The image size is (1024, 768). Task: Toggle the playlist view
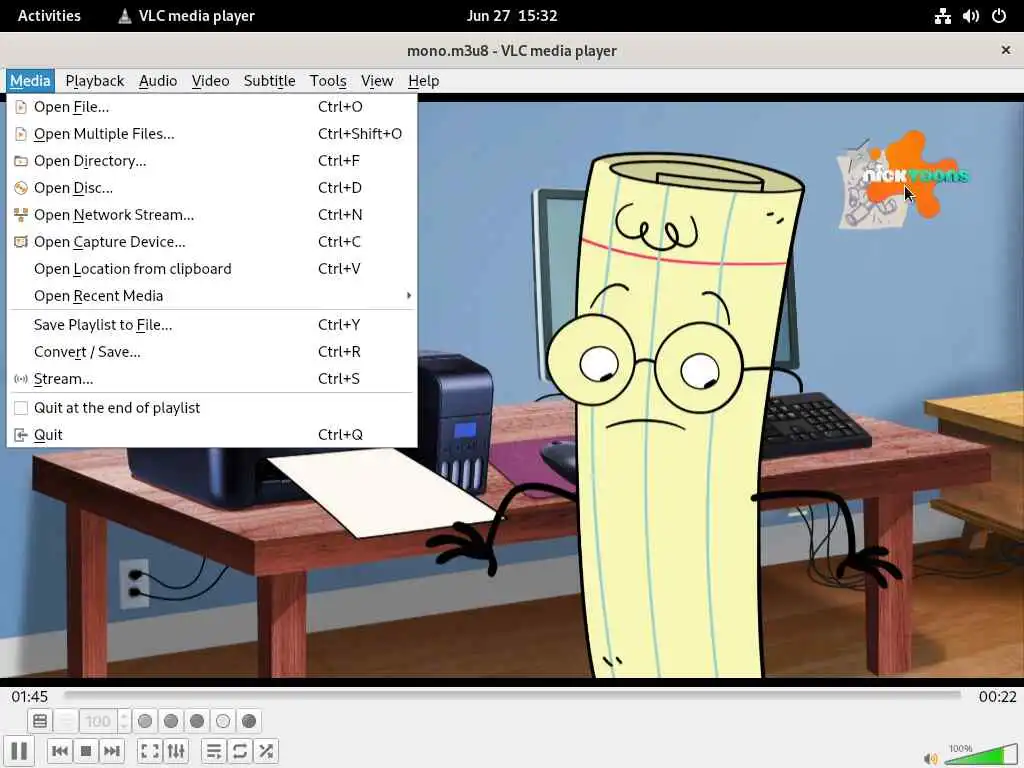(214, 750)
